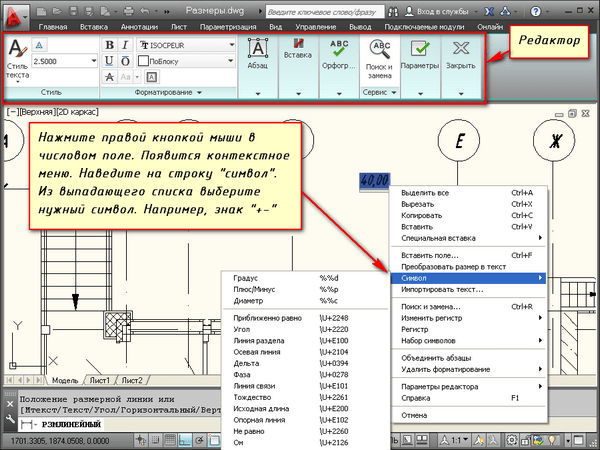Screen dimensions: 600x450
Task: Switch to the Модель layout tab
Action: pos(65,380)
